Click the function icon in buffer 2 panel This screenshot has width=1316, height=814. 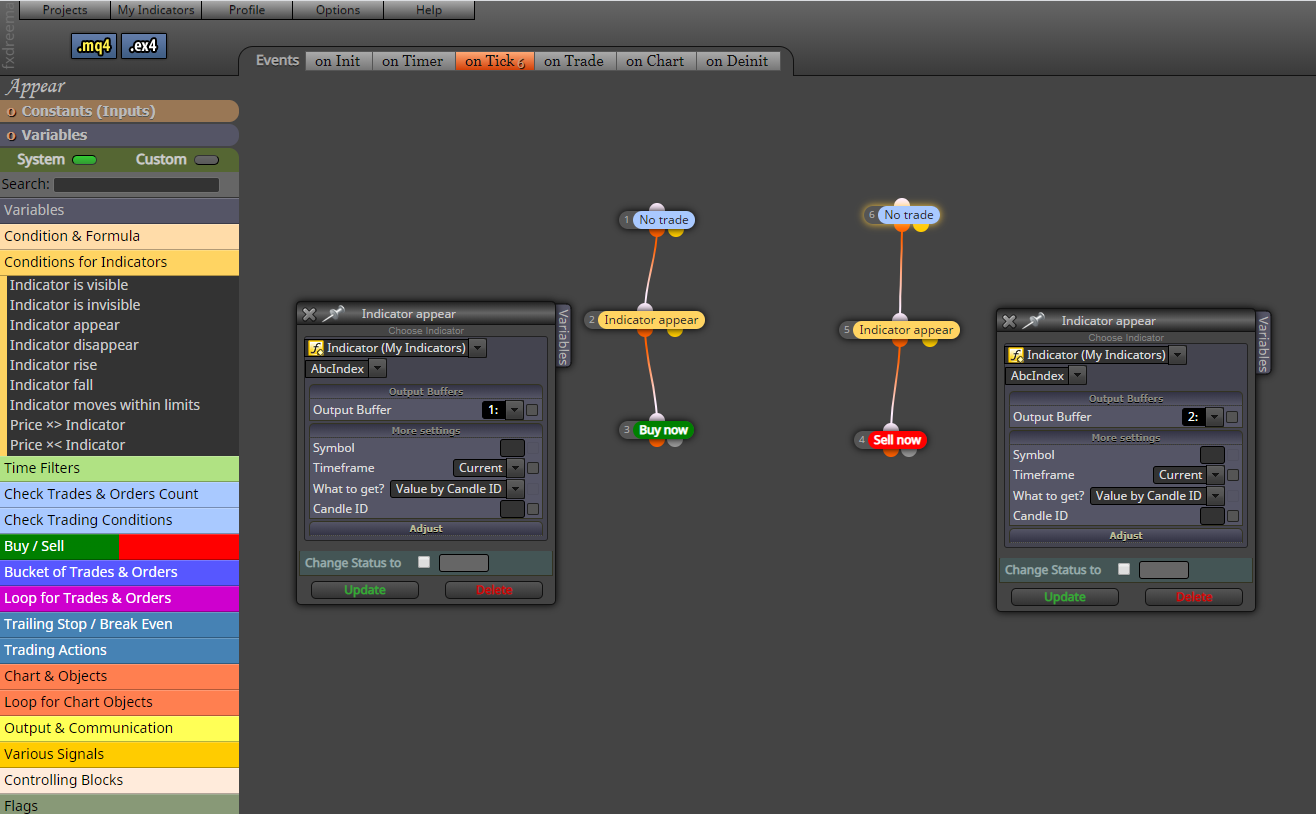pos(1015,355)
